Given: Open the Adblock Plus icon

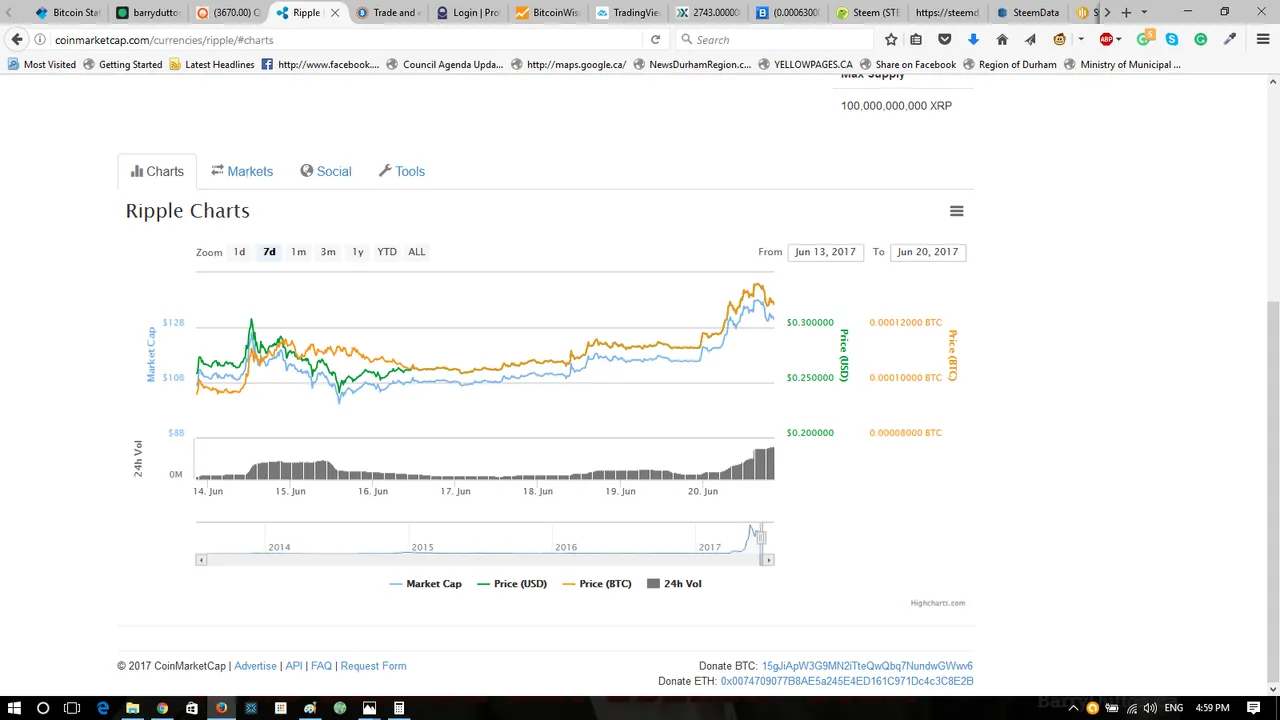Looking at the screenshot, I should (1106, 40).
